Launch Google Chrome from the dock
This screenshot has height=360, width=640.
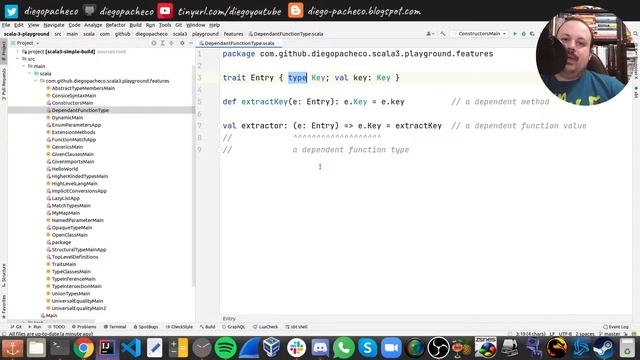83,348
